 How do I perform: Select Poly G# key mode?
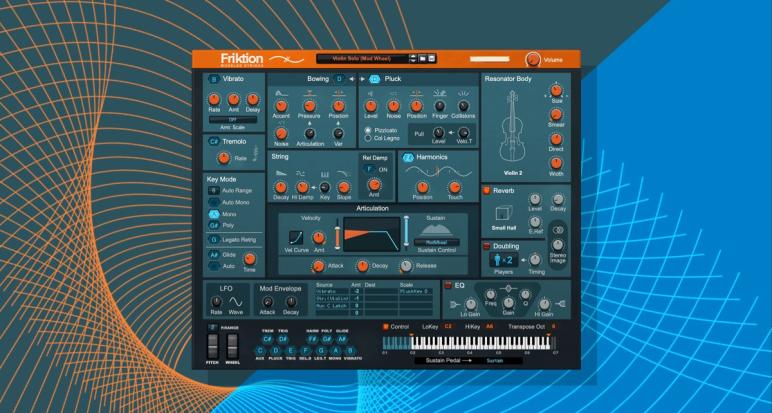point(214,225)
